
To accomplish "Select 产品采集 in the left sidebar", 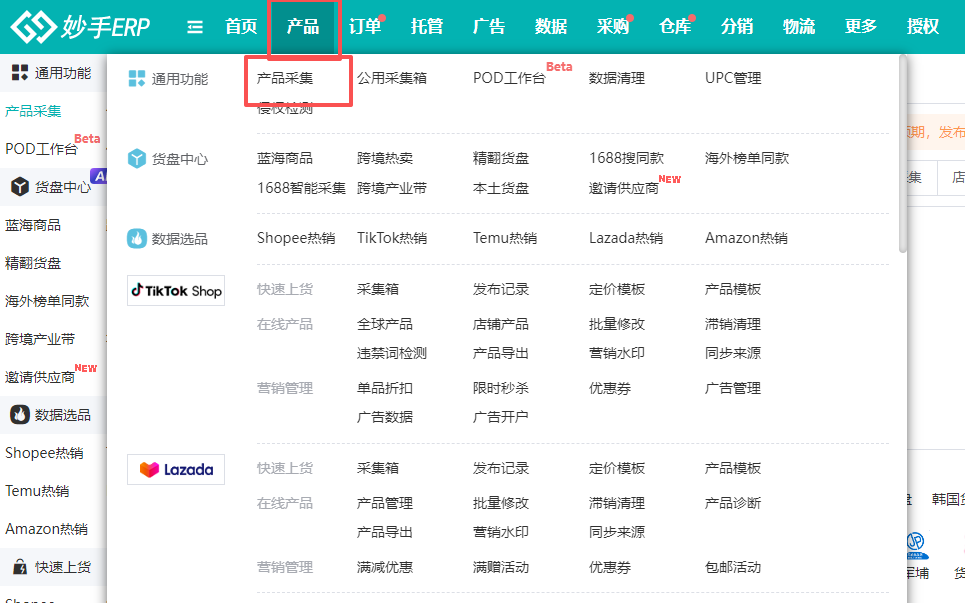I will [33, 111].
